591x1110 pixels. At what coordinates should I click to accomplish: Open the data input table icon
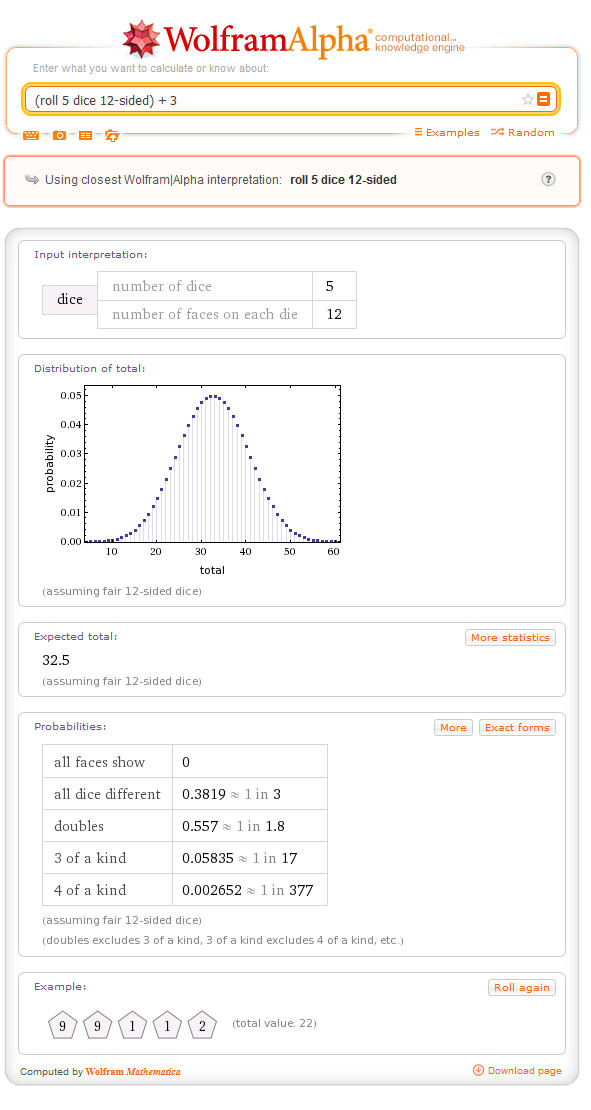point(84,134)
